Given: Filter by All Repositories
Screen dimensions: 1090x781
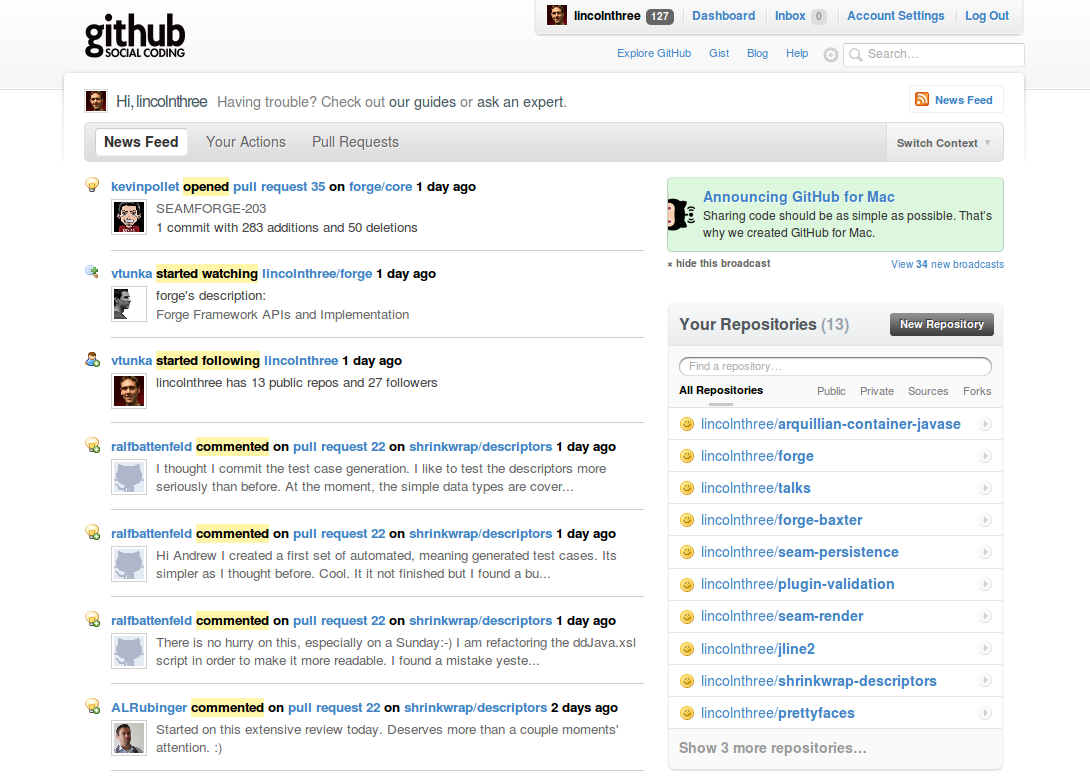Looking at the screenshot, I should [721, 390].
